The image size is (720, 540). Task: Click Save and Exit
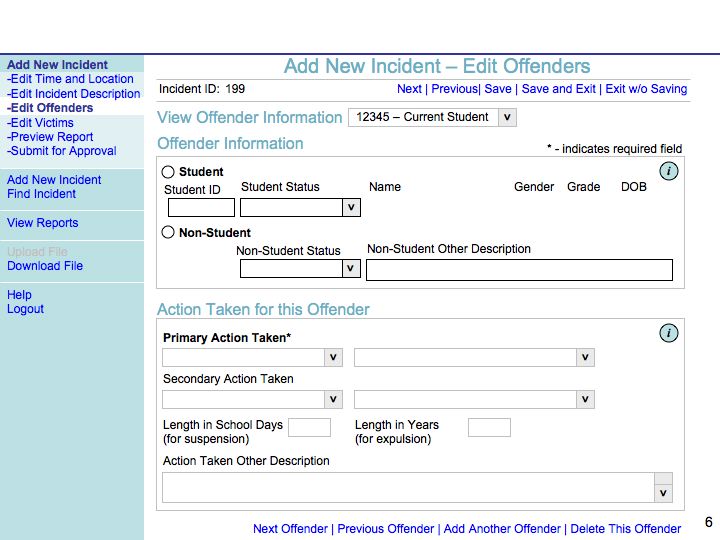[558, 89]
